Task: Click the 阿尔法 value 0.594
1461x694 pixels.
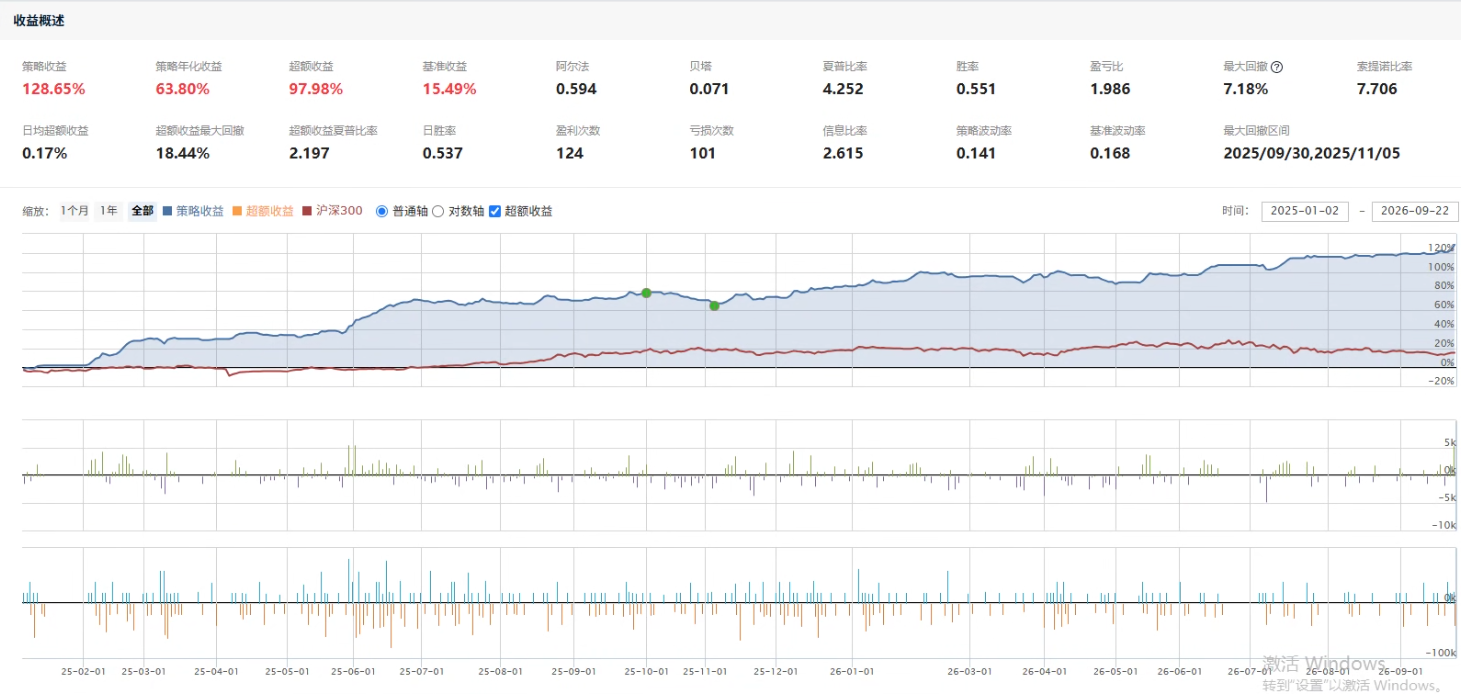Action: (576, 89)
